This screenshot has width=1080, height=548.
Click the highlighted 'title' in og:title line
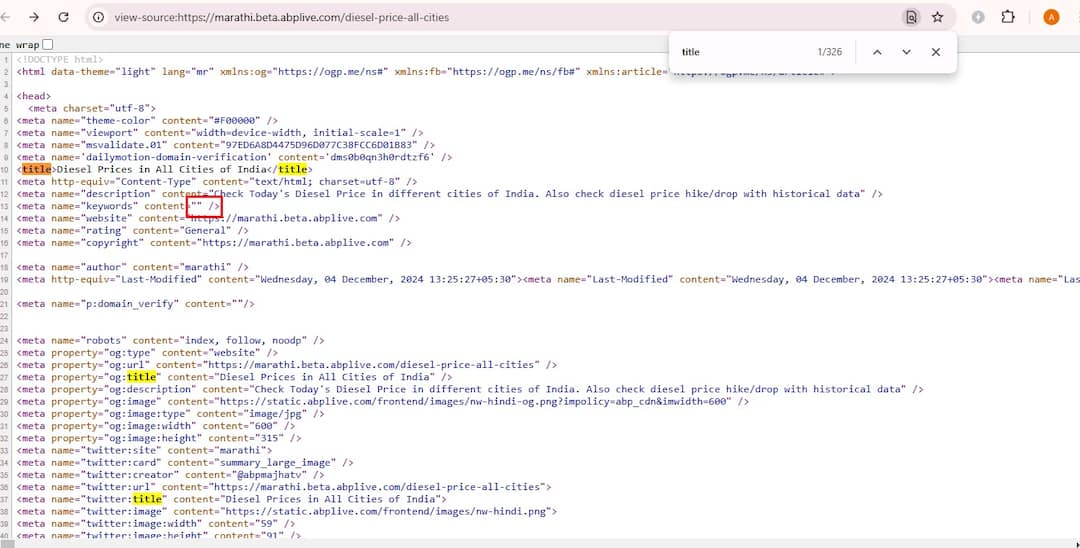click(x=142, y=377)
